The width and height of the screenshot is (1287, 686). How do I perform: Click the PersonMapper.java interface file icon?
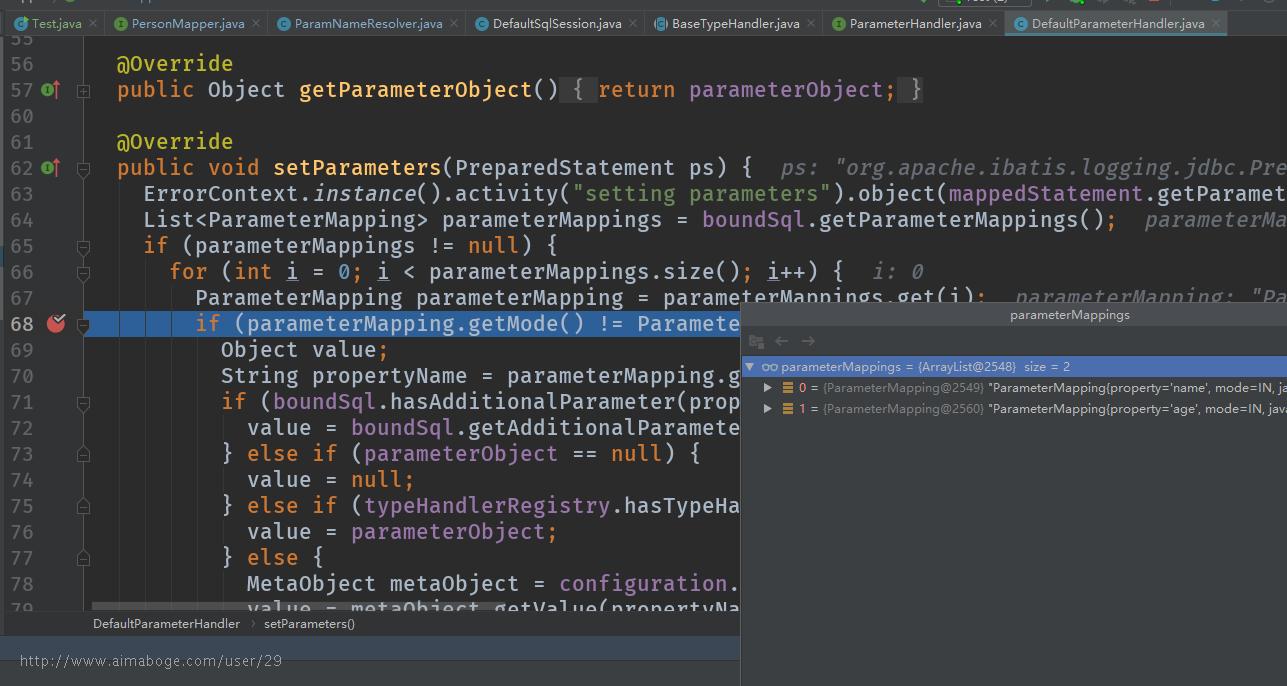(121, 23)
